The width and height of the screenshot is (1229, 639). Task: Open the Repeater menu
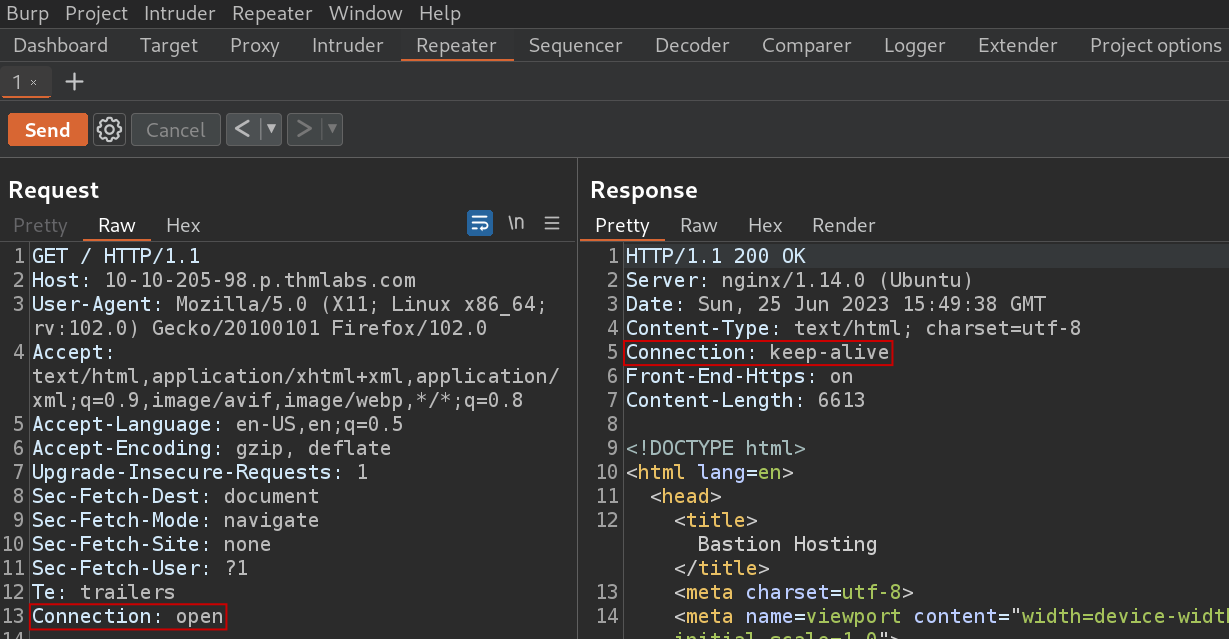coord(272,14)
